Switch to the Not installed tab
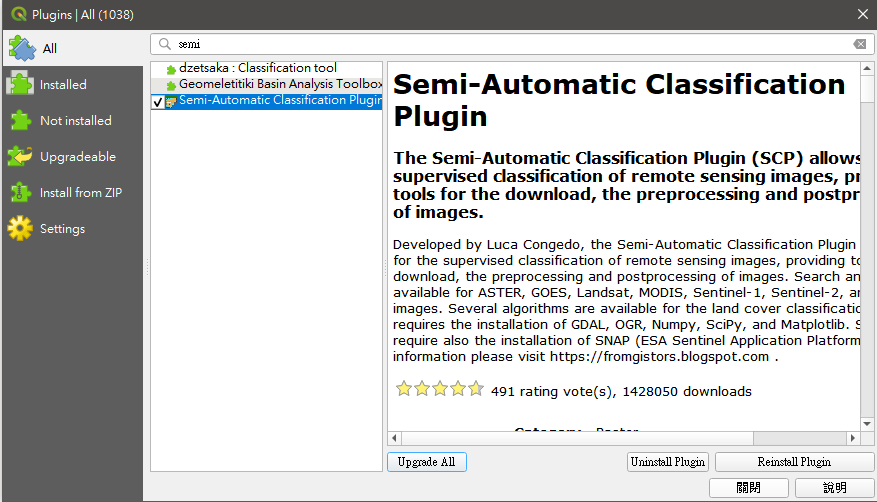Image resolution: width=877 pixels, height=502 pixels. [x=73, y=120]
